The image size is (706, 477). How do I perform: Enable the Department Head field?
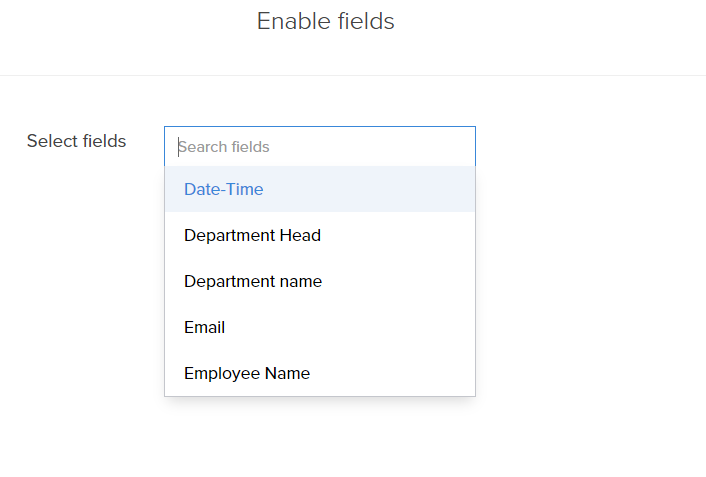252,236
